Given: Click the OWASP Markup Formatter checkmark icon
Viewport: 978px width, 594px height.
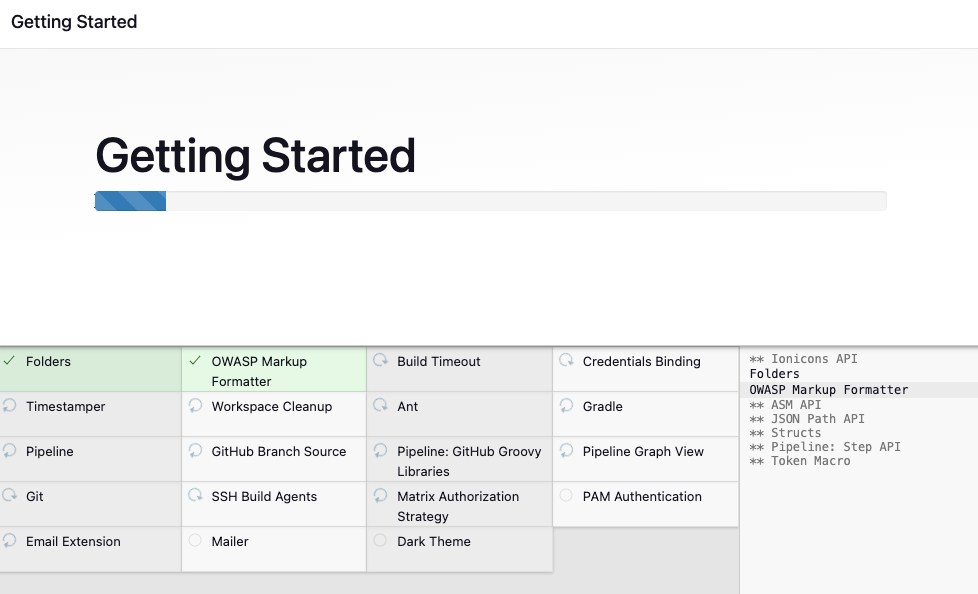Looking at the screenshot, I should [195, 361].
